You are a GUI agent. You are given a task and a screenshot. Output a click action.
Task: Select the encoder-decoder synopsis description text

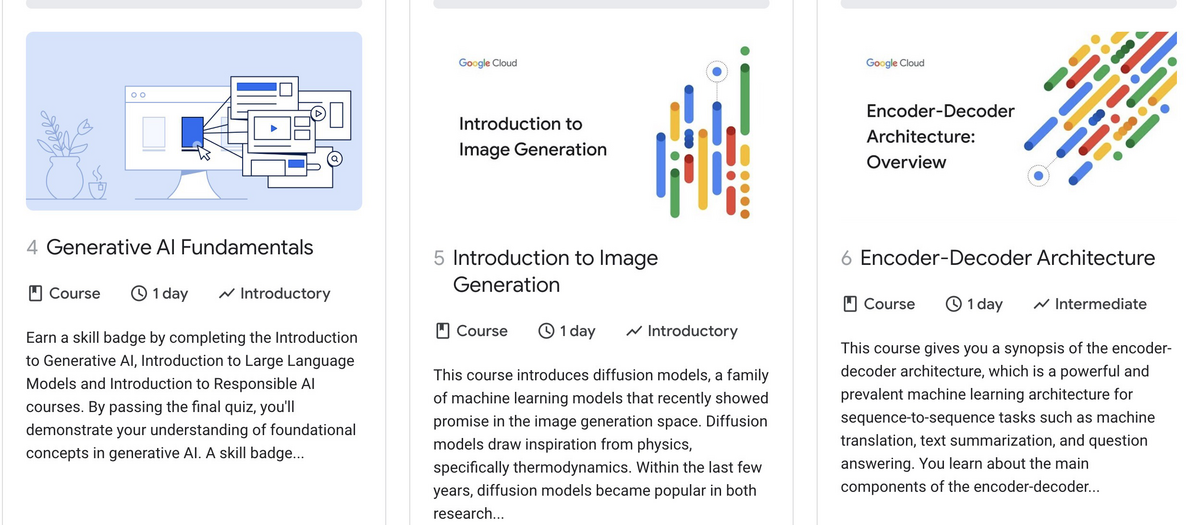[1005, 418]
